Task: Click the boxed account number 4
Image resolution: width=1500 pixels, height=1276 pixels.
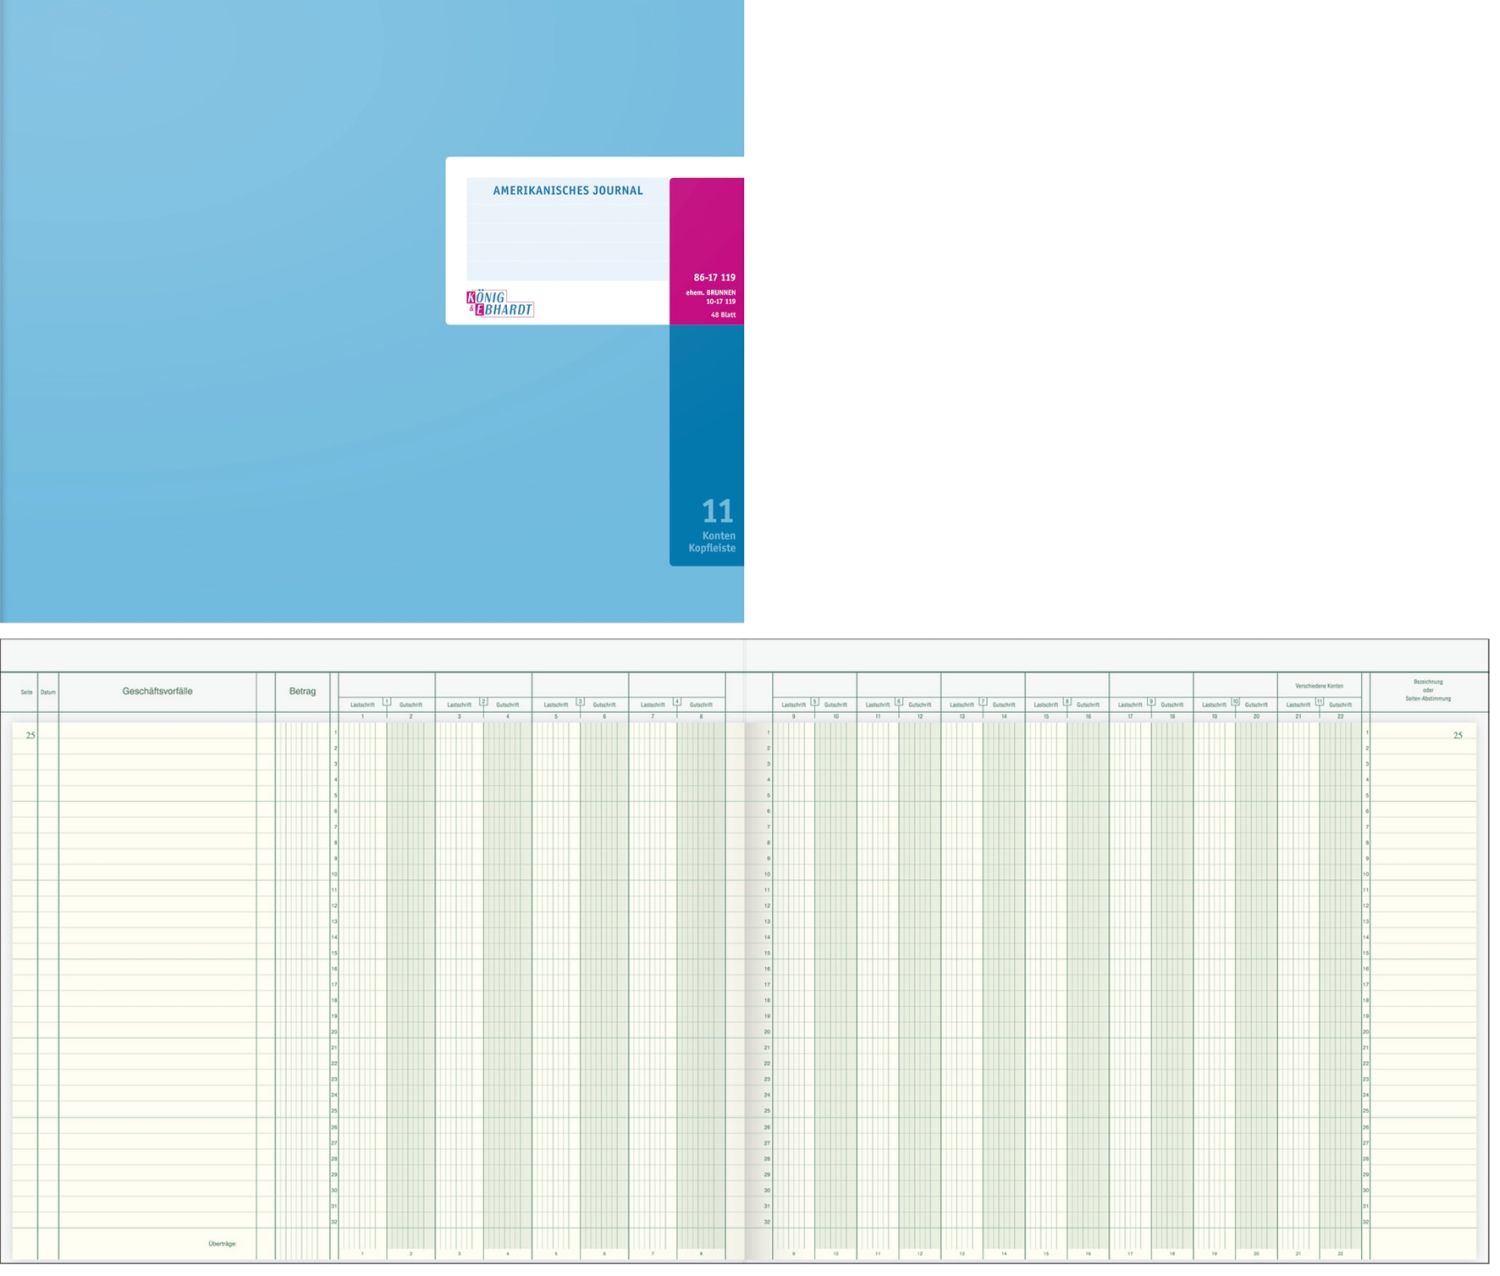Action: (677, 702)
